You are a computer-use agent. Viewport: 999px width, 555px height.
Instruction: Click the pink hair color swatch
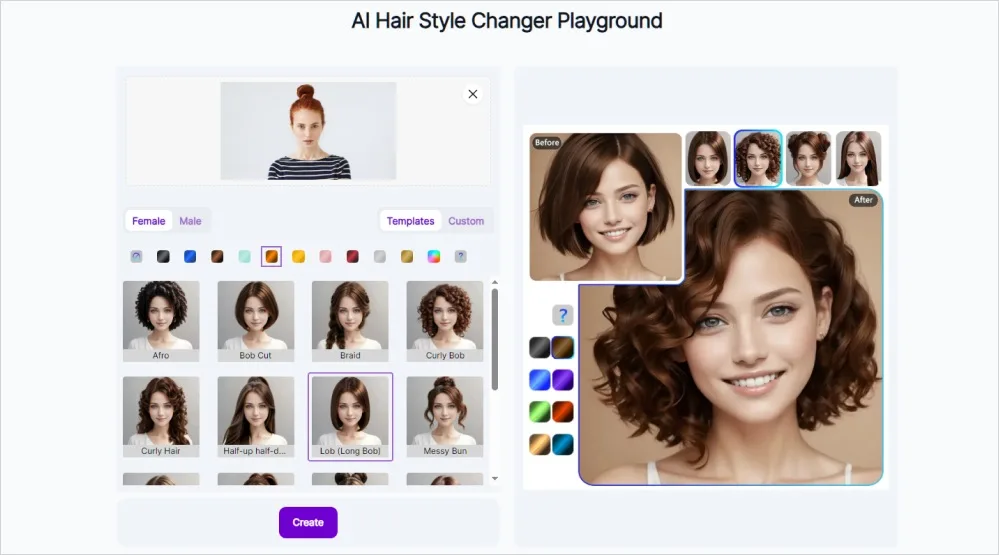point(325,257)
